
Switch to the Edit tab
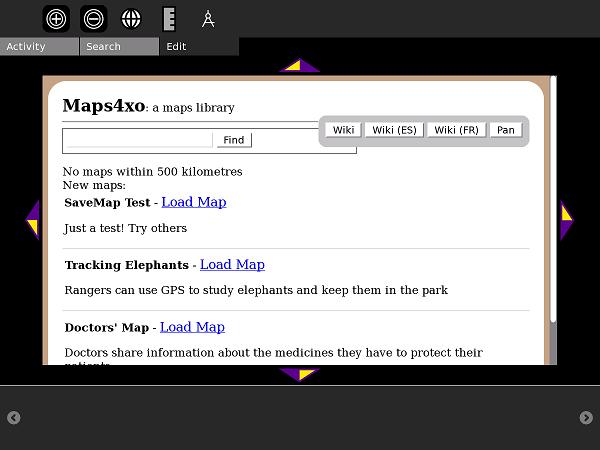coord(199,47)
